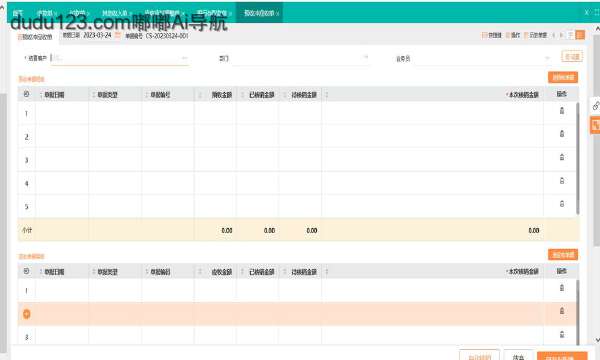600x360 pixels.
Task: Click the orange select-documents button above upper table
Action: (x=563, y=77)
